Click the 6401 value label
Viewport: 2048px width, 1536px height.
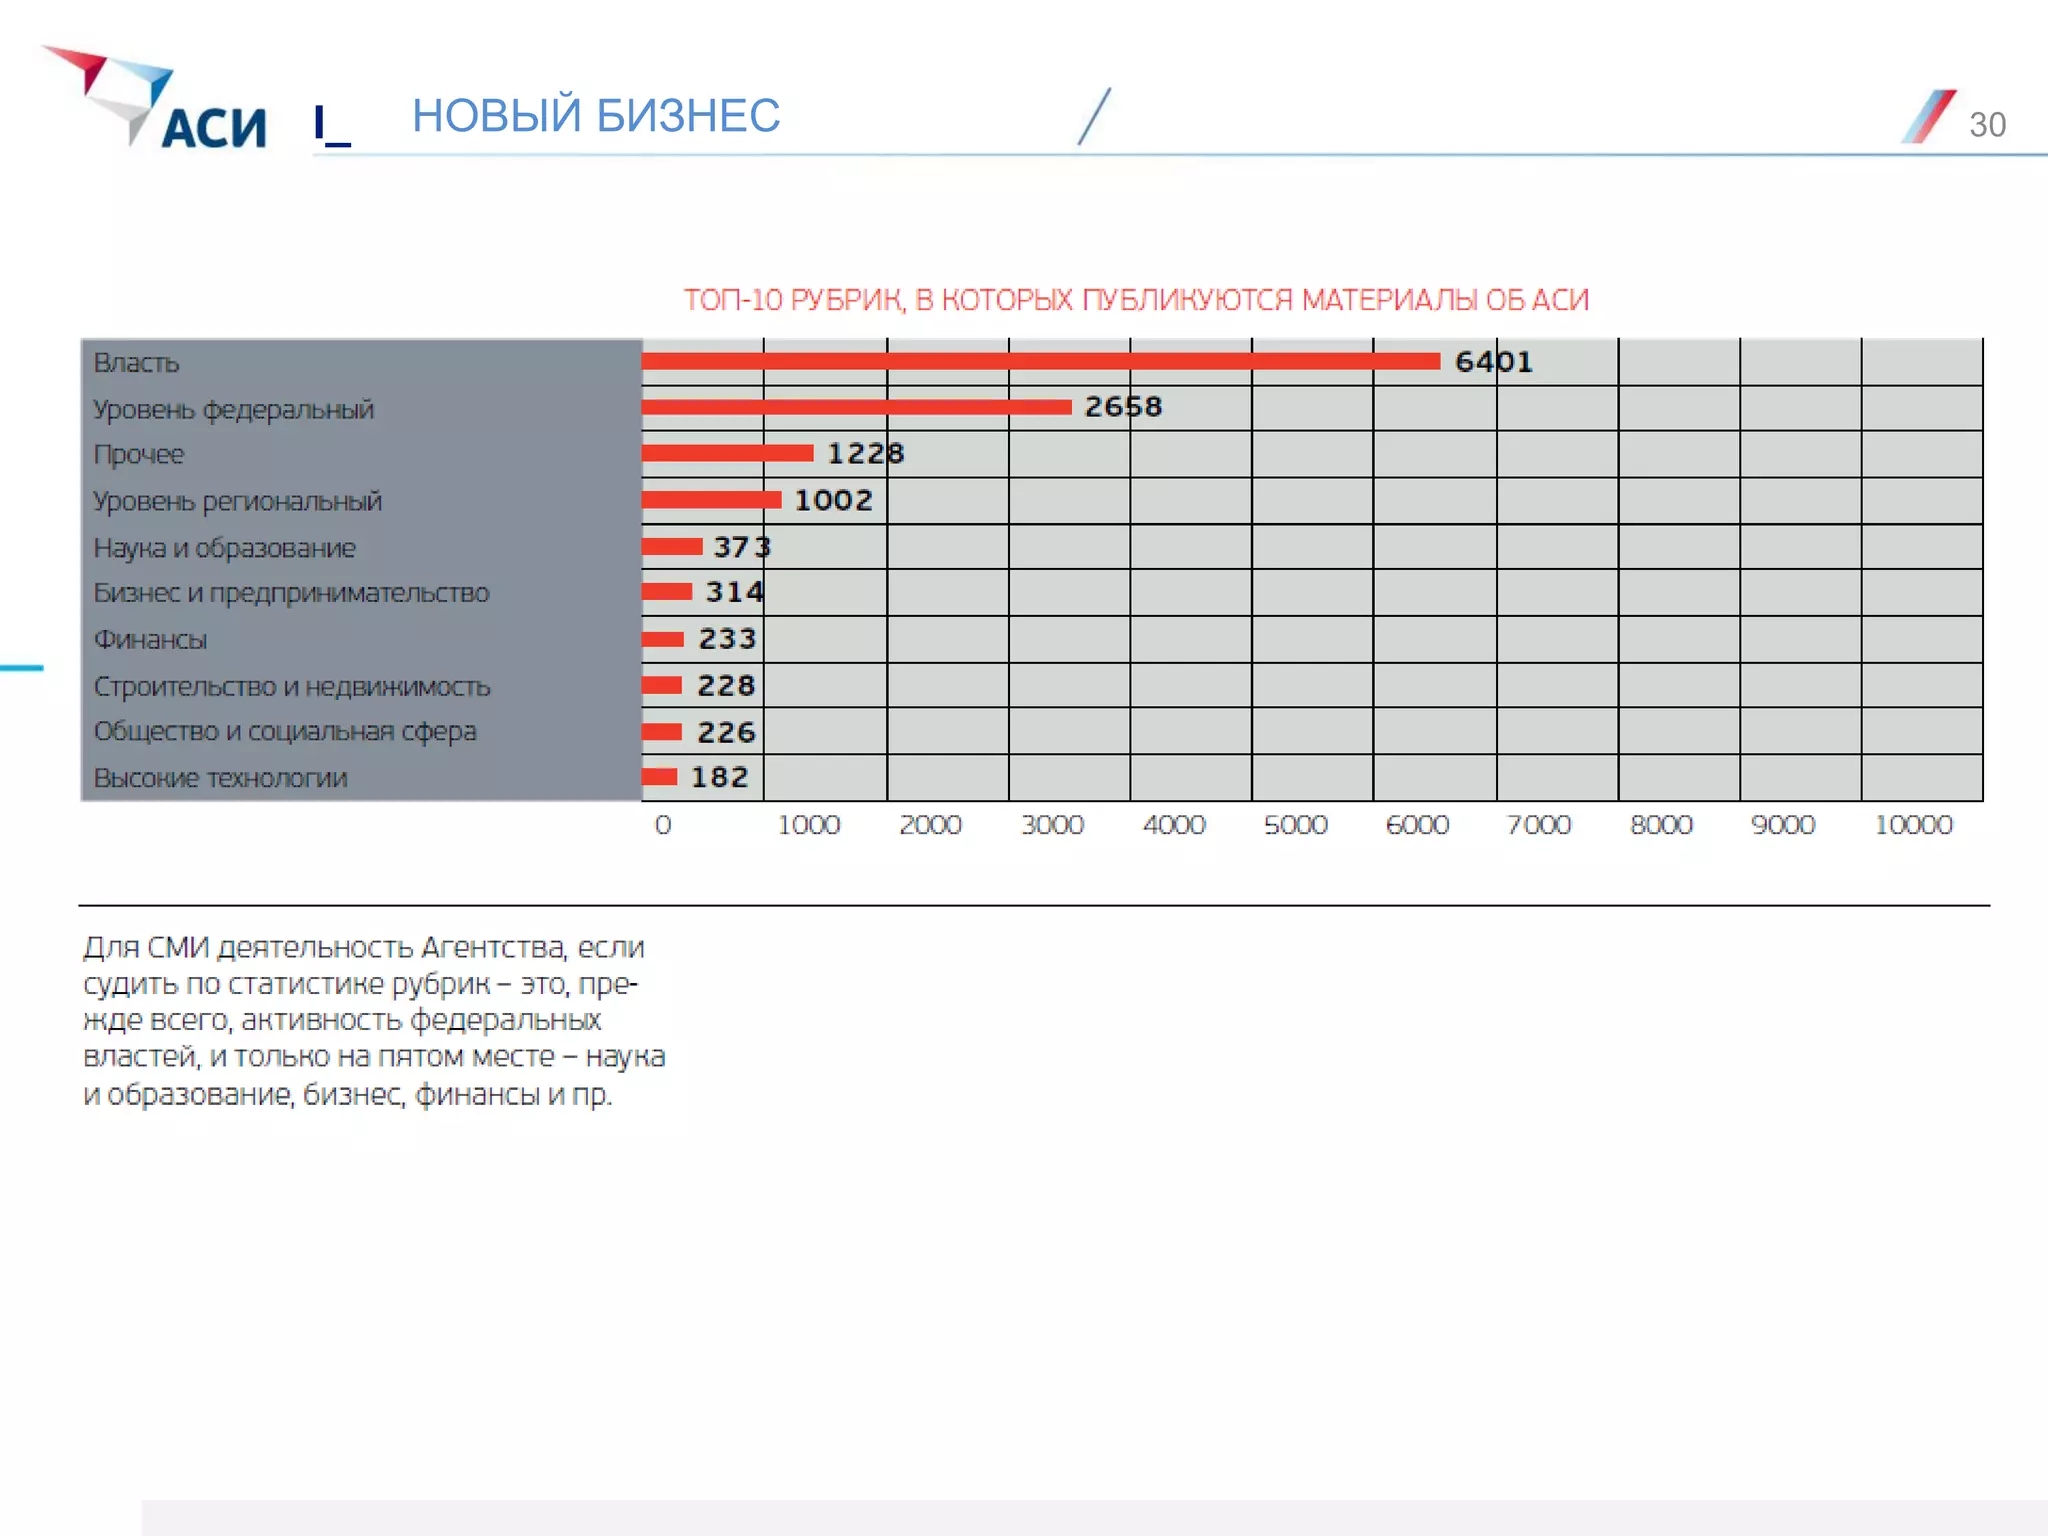[x=1493, y=362]
